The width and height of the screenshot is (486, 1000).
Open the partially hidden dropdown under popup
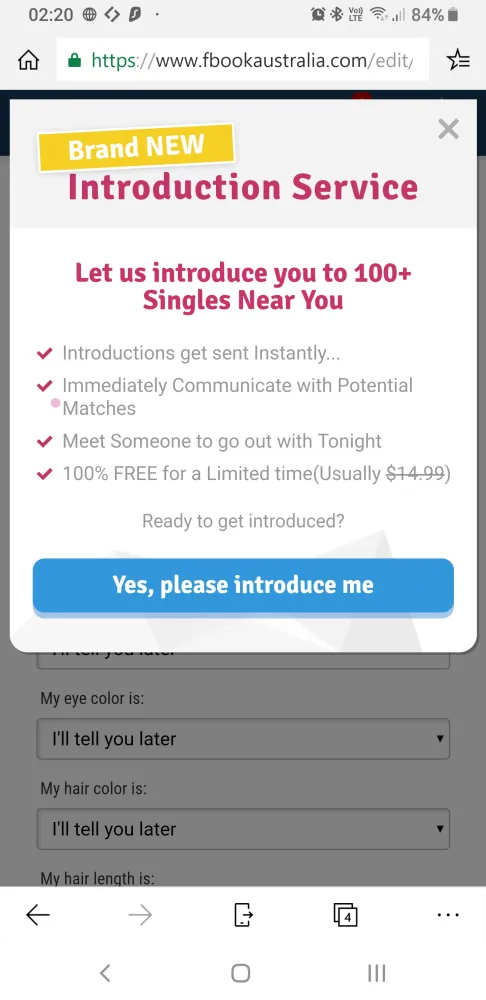[243, 659]
